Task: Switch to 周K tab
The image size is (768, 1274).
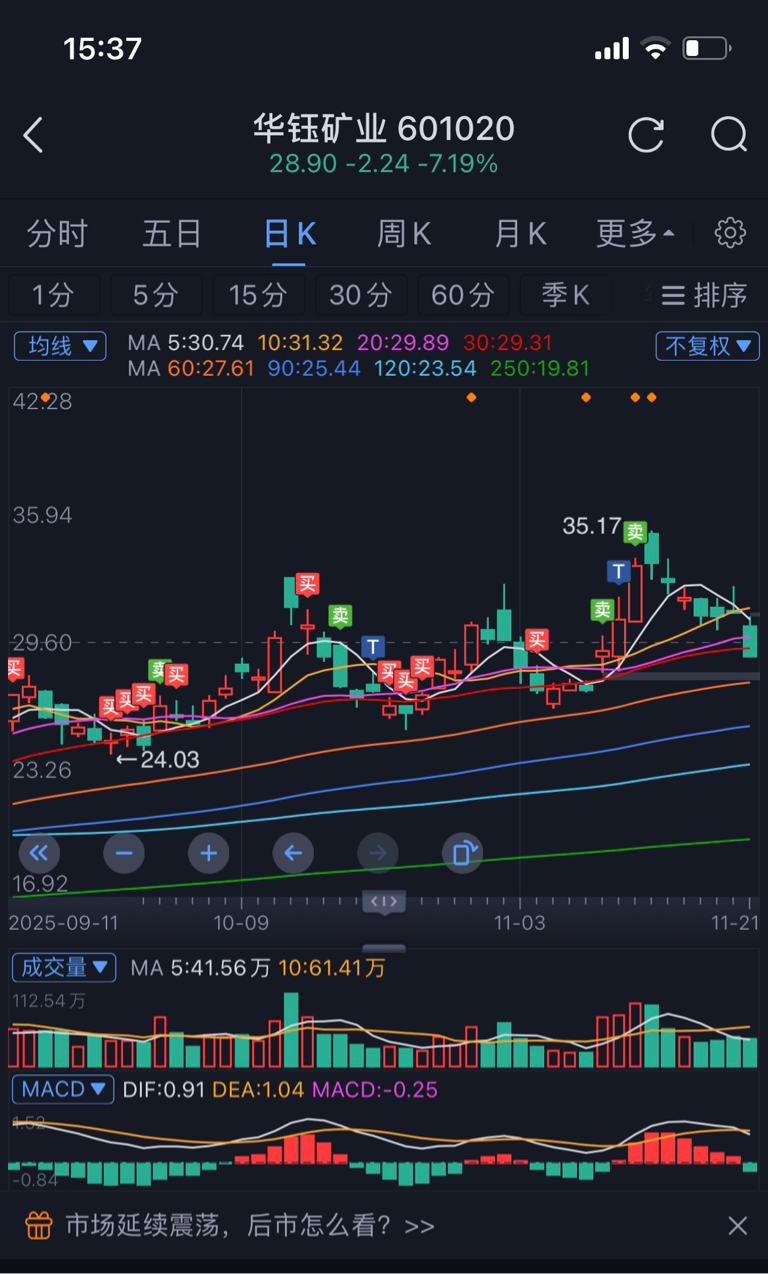Action: pos(404,234)
